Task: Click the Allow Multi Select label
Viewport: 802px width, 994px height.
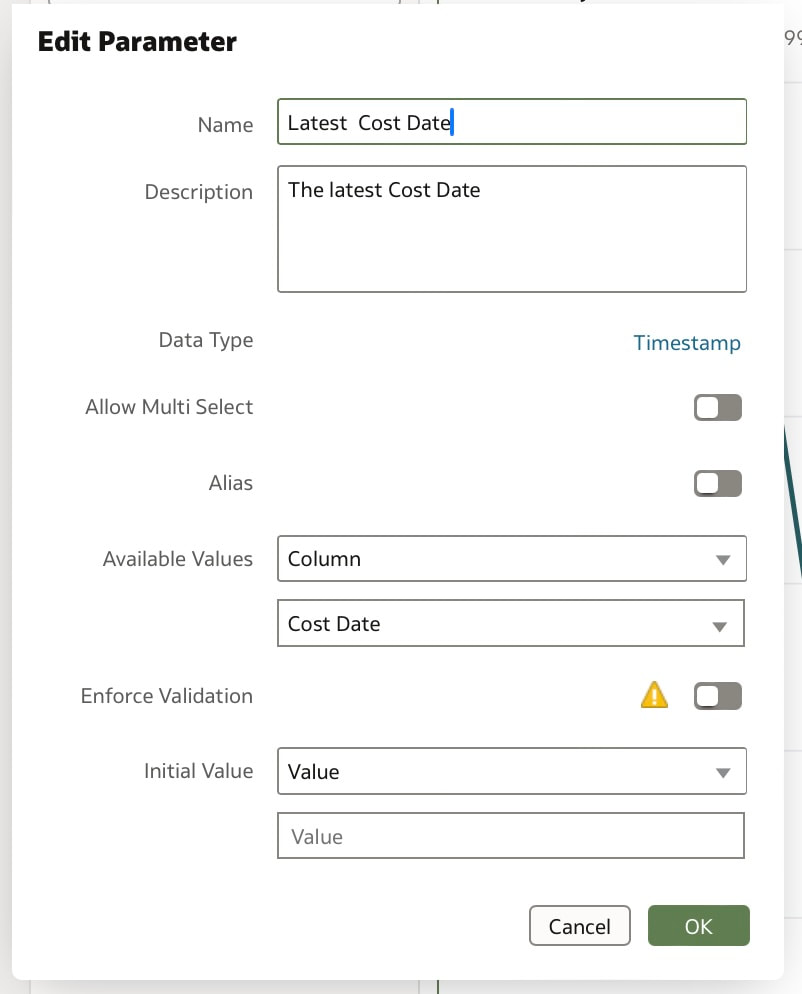Action: pyautogui.click(x=169, y=407)
